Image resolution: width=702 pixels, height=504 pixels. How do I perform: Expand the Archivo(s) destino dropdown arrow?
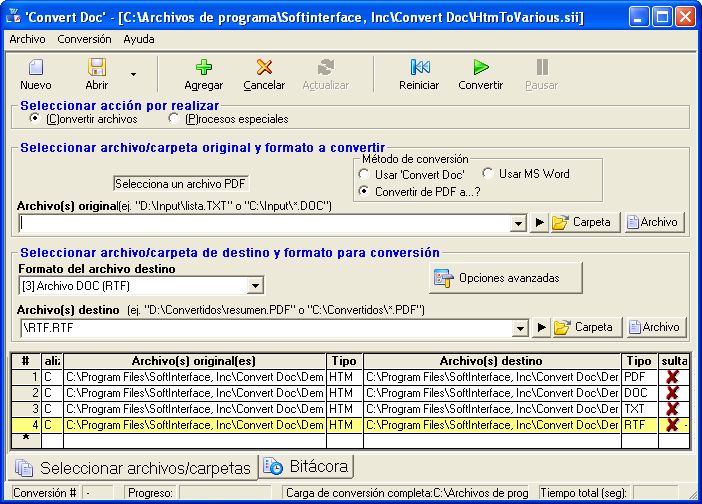[x=520, y=328]
